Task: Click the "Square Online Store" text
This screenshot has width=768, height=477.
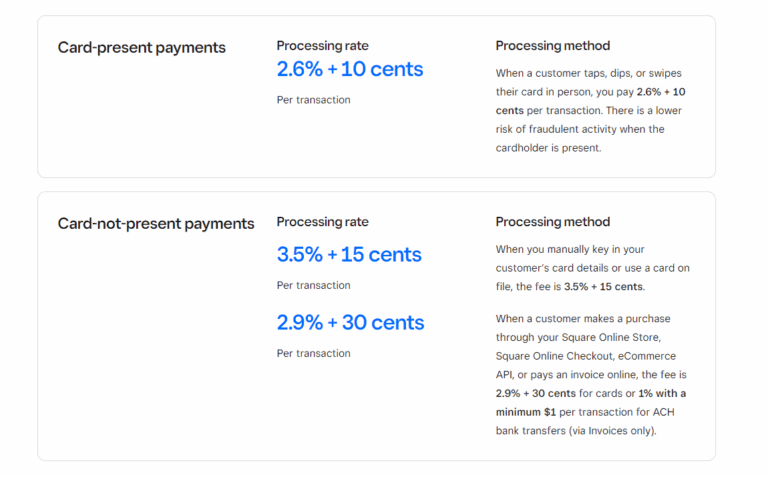Action: click(x=612, y=337)
